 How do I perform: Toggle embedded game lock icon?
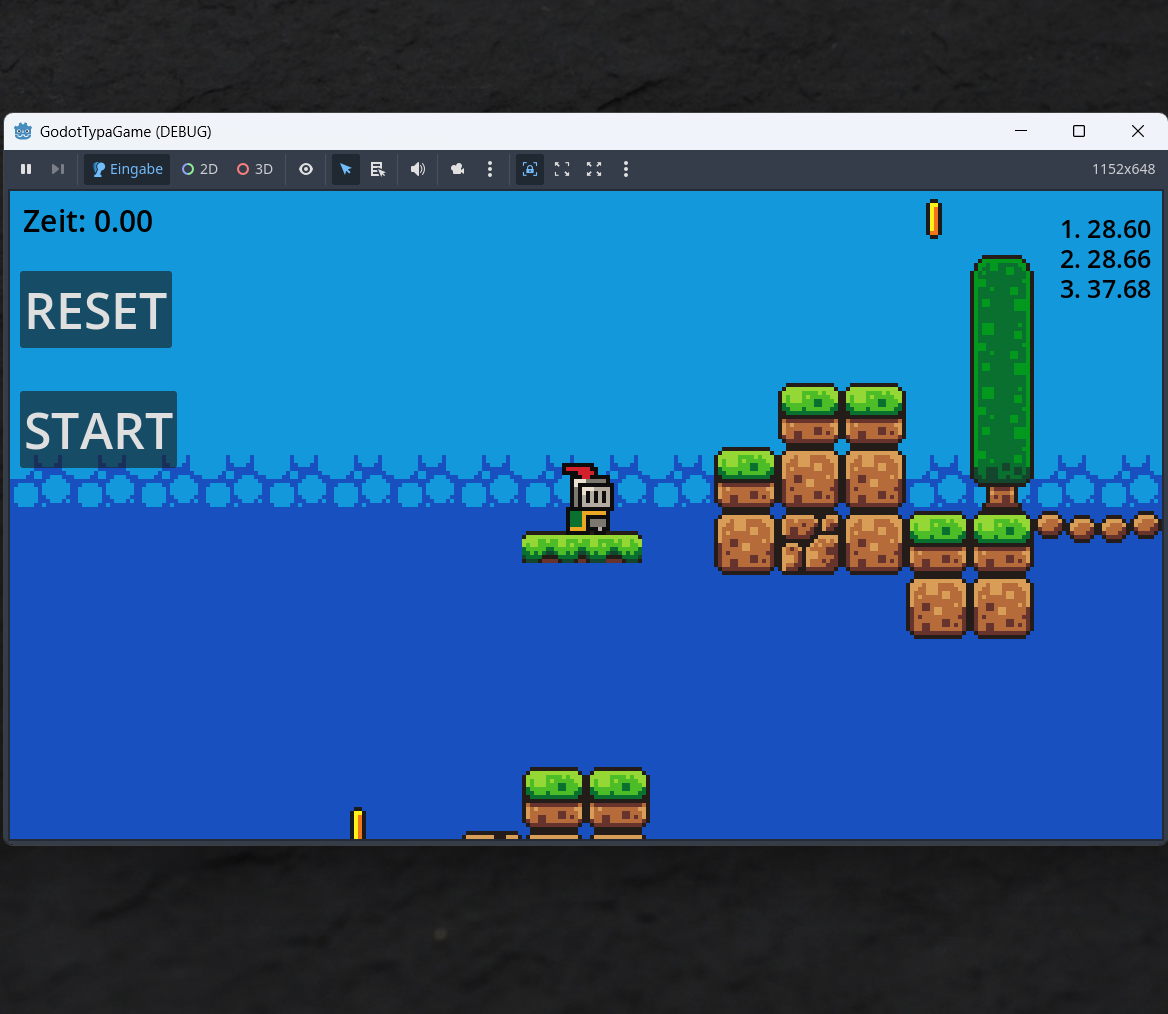click(530, 169)
